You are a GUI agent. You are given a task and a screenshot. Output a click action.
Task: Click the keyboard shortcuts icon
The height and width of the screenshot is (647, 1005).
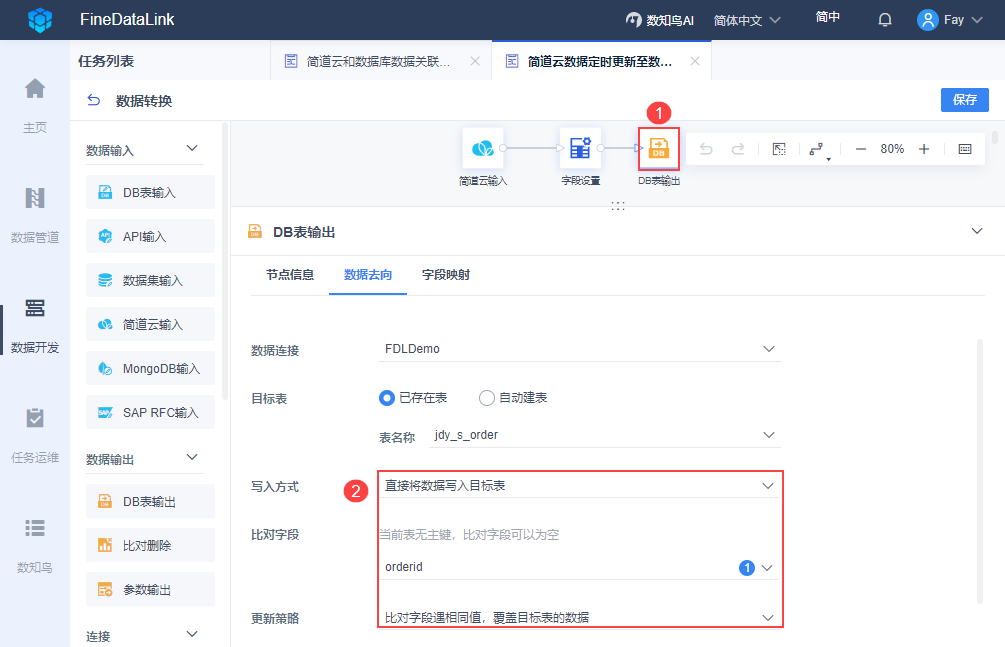(965, 149)
